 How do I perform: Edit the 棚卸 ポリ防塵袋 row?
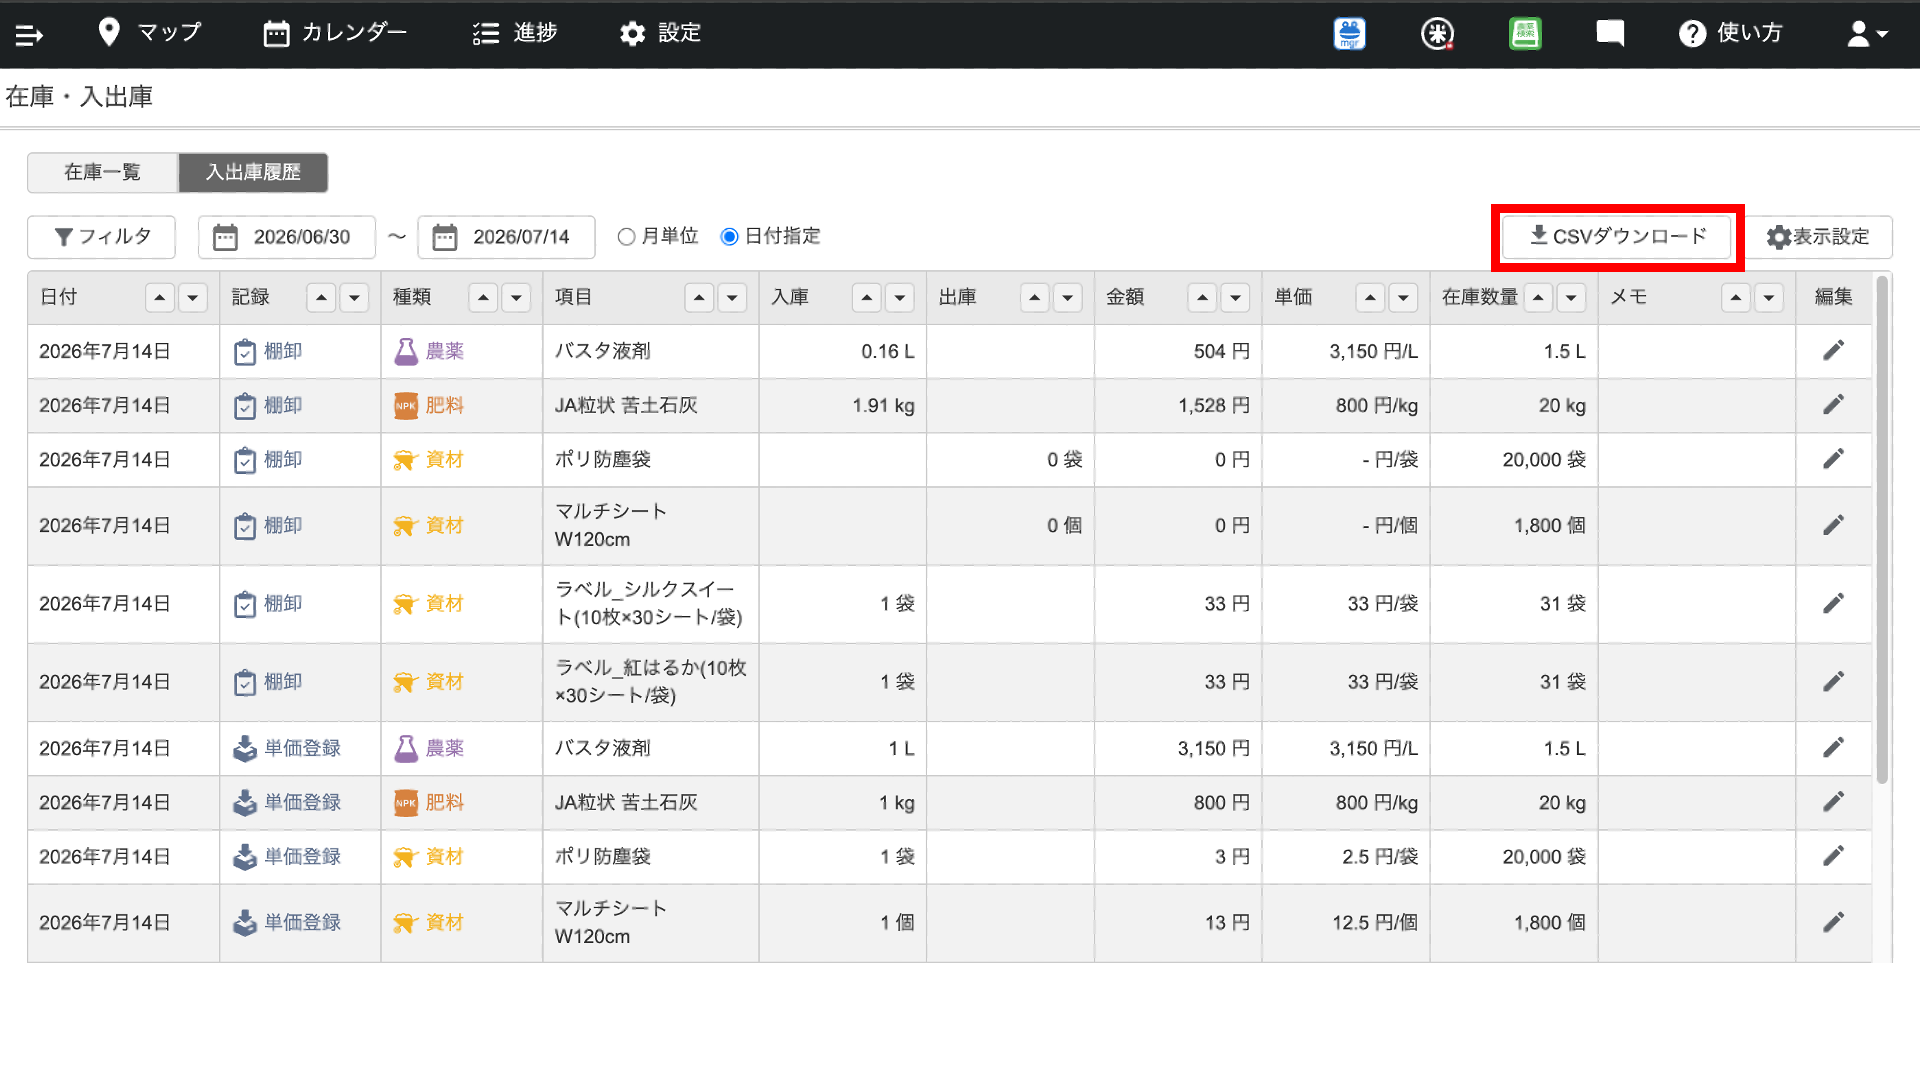click(x=1833, y=459)
